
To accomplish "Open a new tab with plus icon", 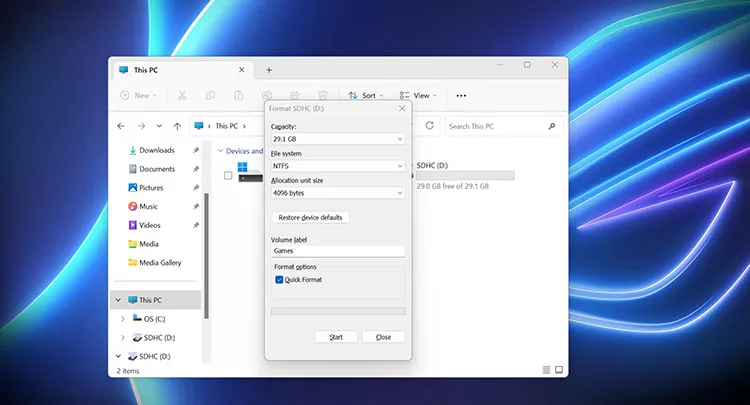I will [268, 70].
